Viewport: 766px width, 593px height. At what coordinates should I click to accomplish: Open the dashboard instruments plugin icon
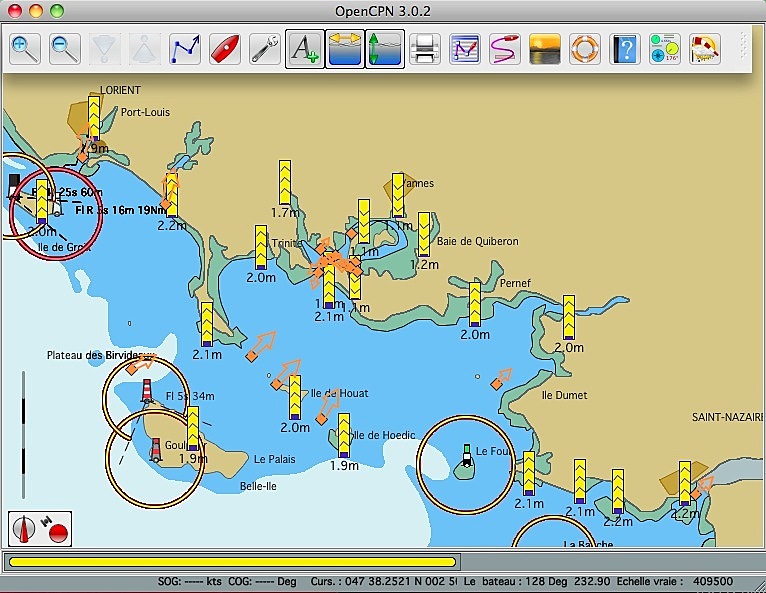click(665, 49)
